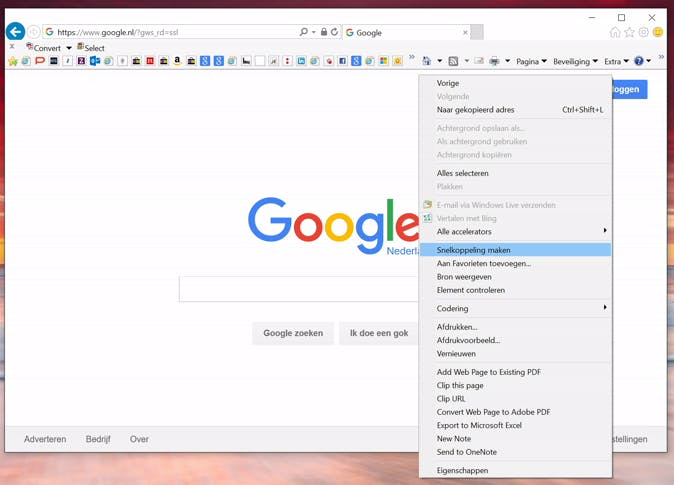Viewport: 674px width, 485px height.
Task: Expand the Codering submenu
Action: [515, 308]
